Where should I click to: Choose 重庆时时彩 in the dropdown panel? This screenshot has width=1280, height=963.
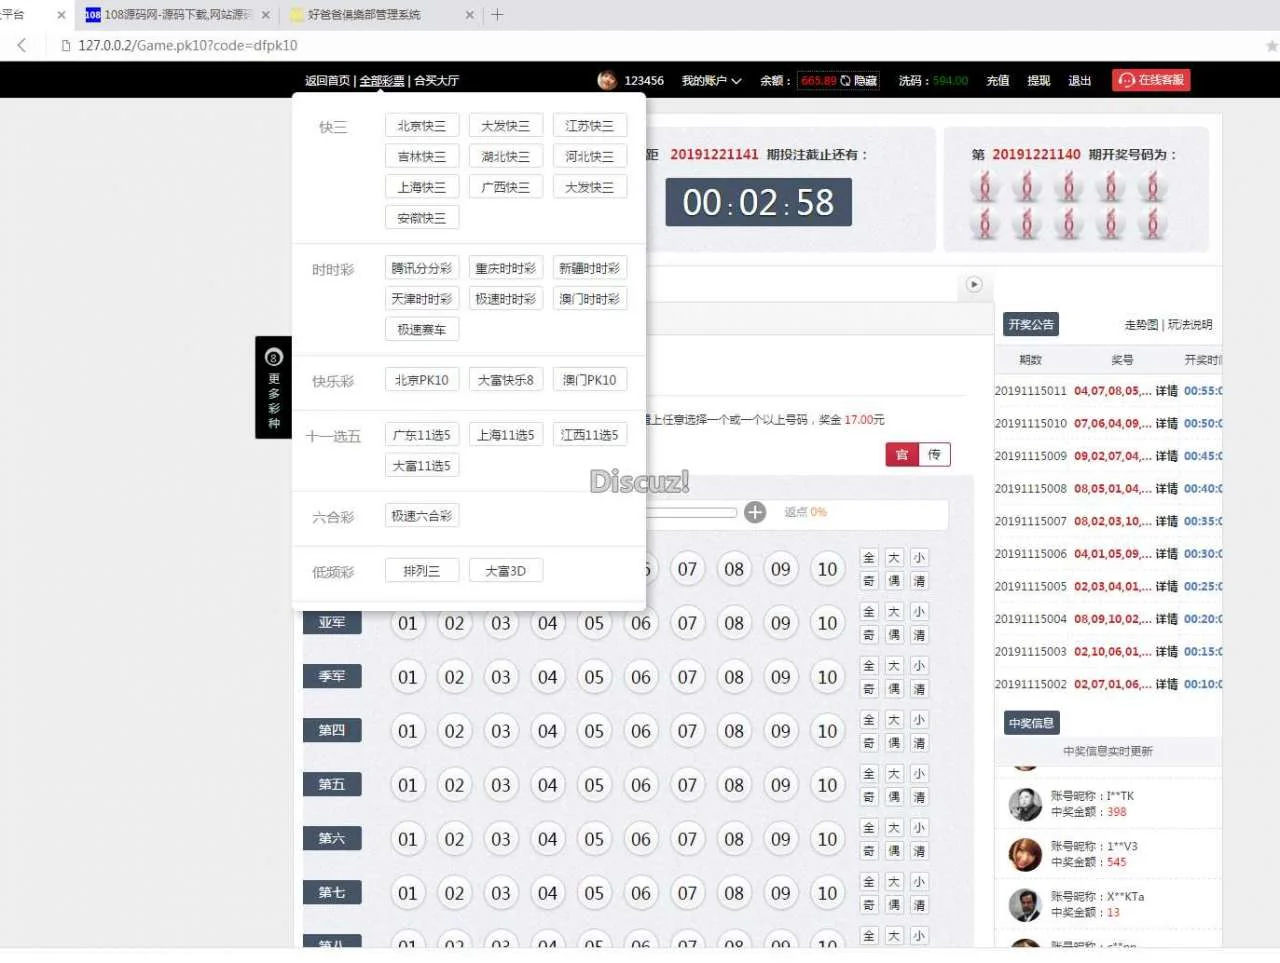tap(505, 268)
